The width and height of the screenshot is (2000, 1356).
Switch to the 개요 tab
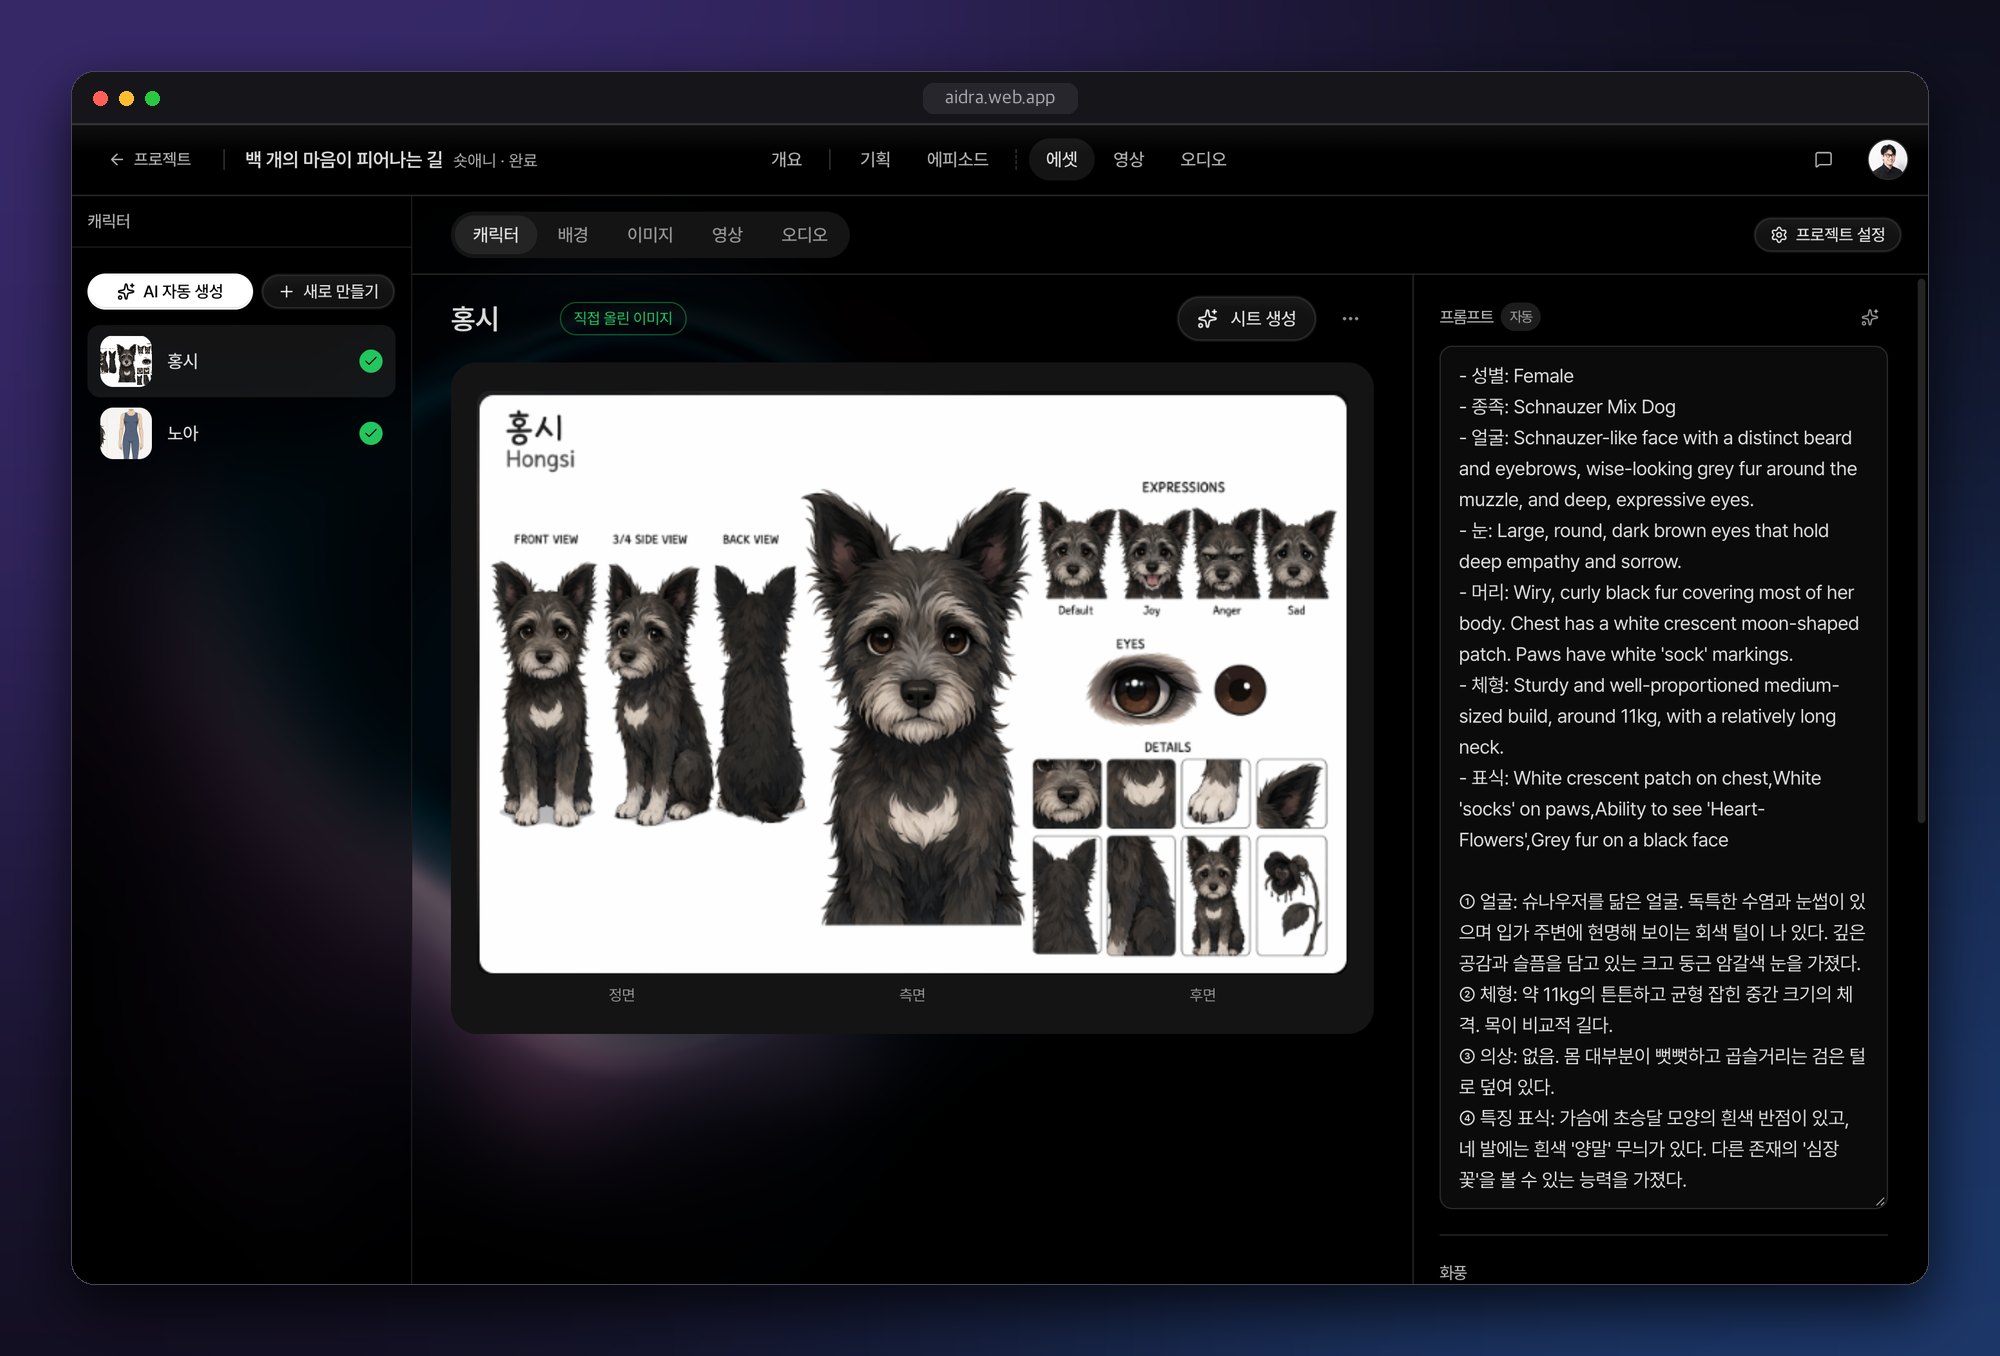click(x=786, y=159)
